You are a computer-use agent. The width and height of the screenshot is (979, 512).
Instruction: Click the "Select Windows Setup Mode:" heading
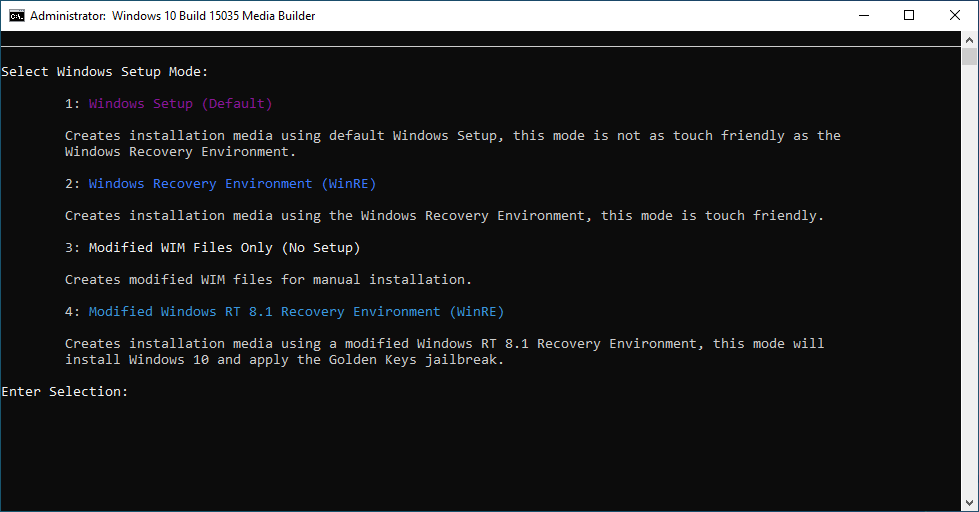click(x=104, y=72)
